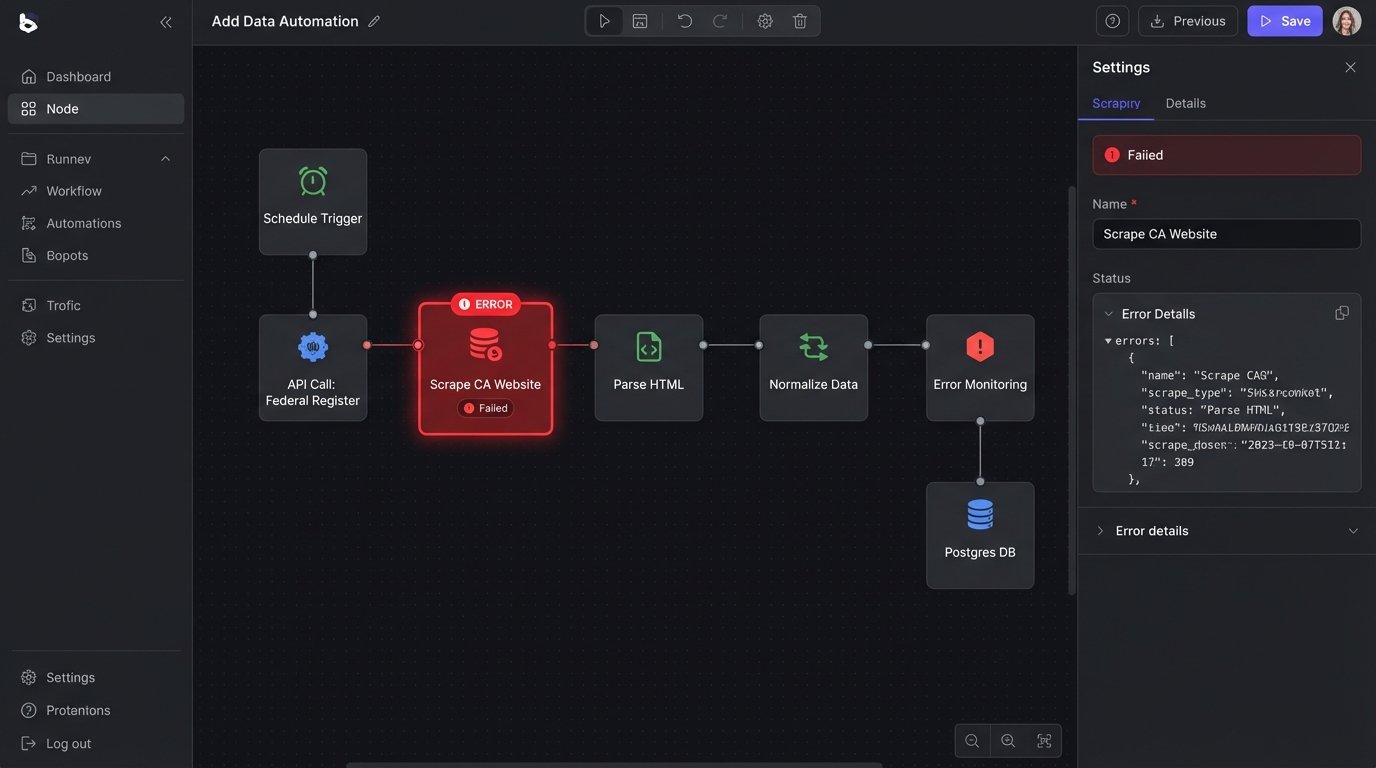Image resolution: width=1376 pixels, height=768 pixels.
Task: Click the trash delete icon in toolbar
Action: click(800, 21)
